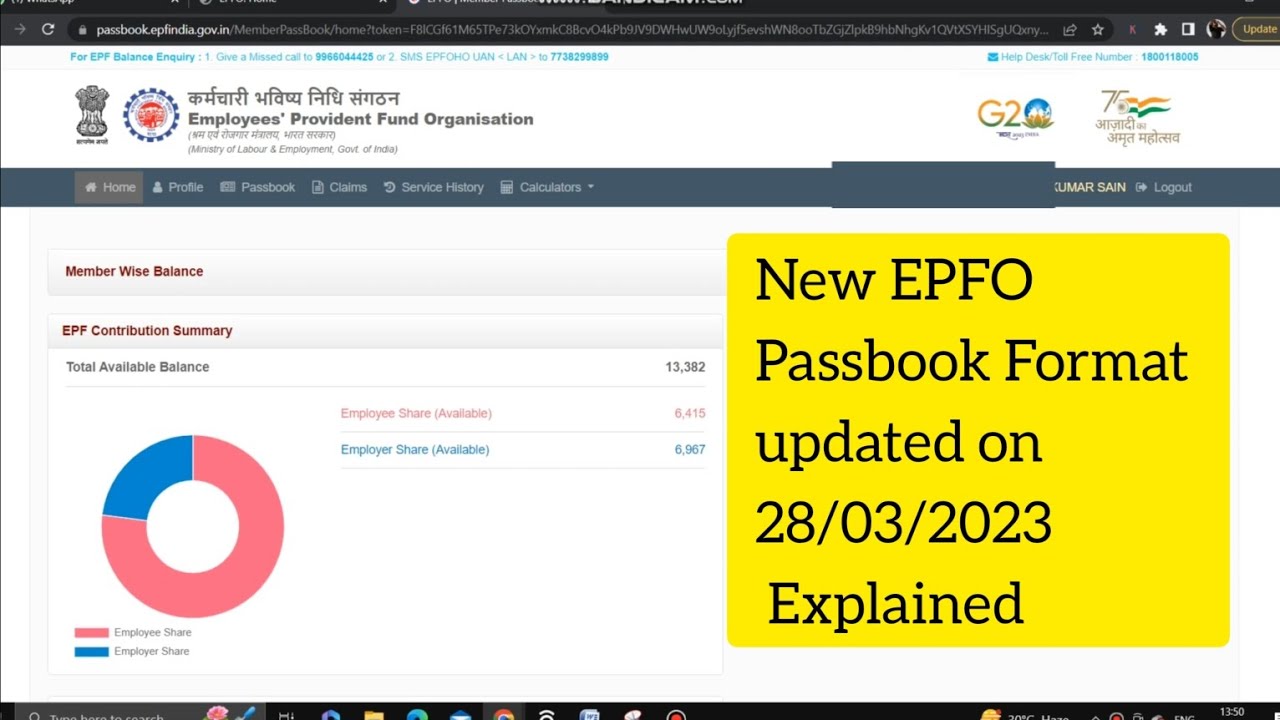This screenshot has width=1280, height=720.
Task: Click the EPFO circular logo
Action: click(151, 115)
